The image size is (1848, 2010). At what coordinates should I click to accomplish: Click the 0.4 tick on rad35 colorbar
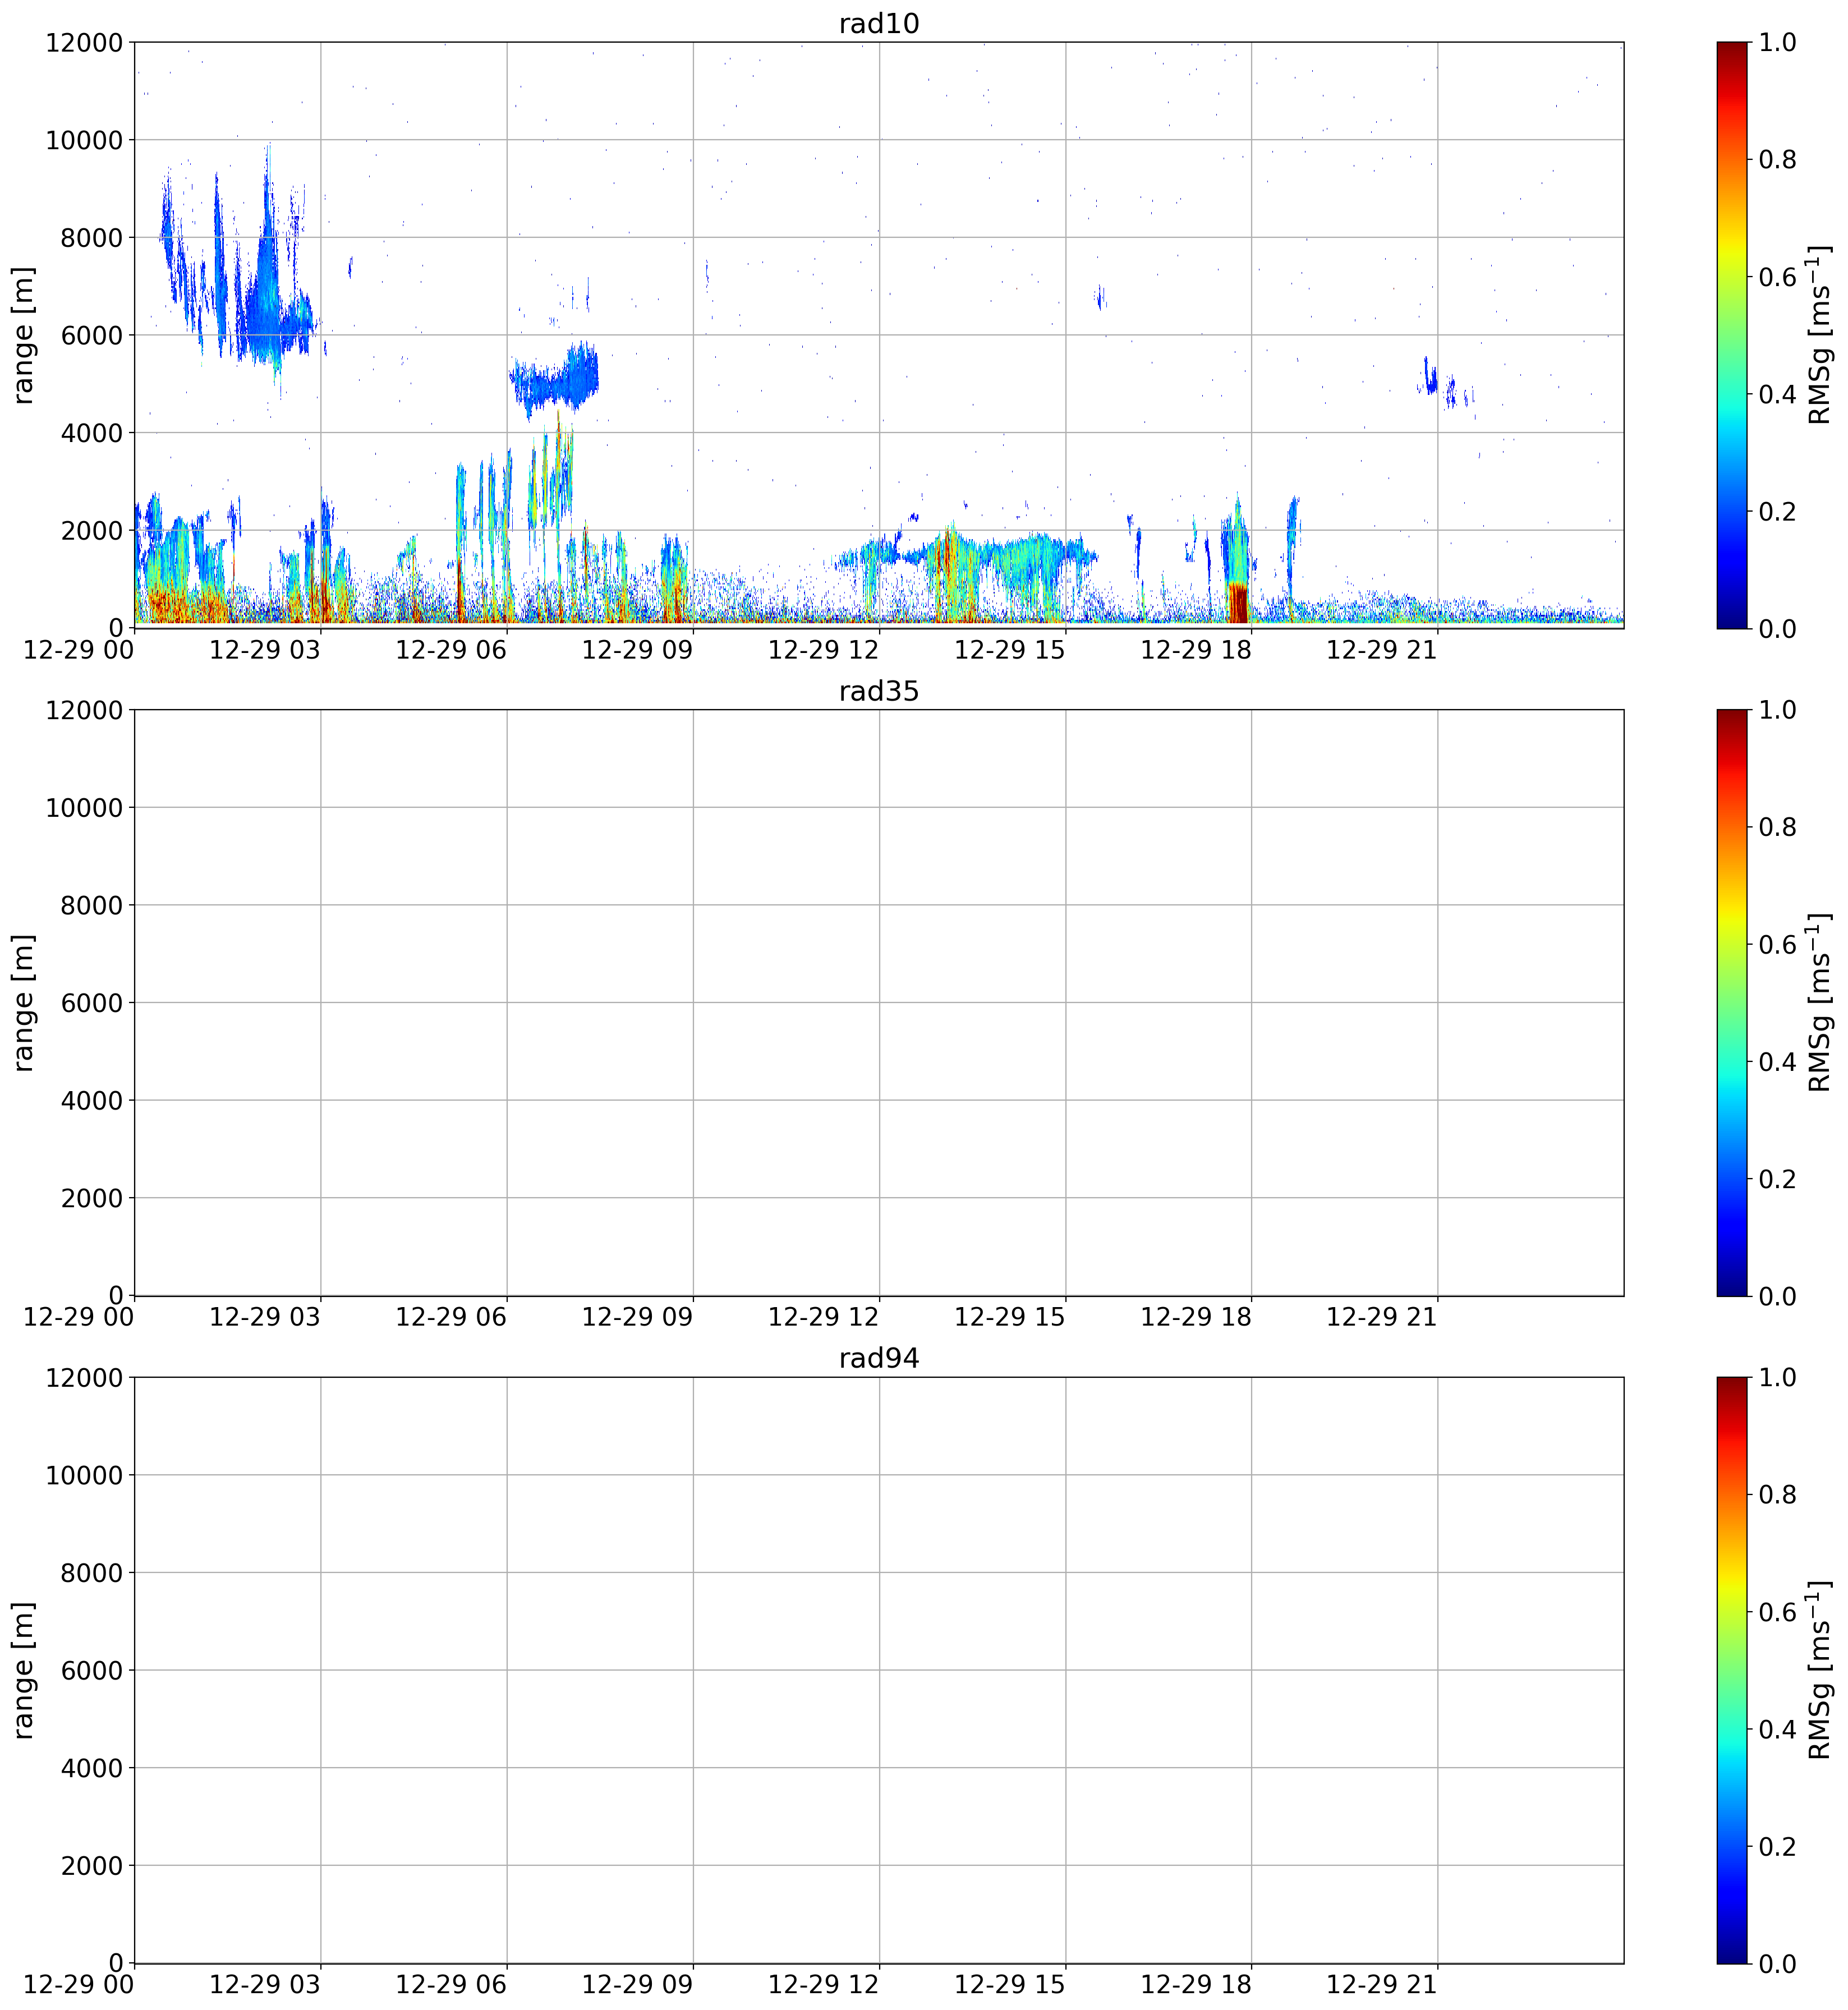[x=1777, y=1062]
